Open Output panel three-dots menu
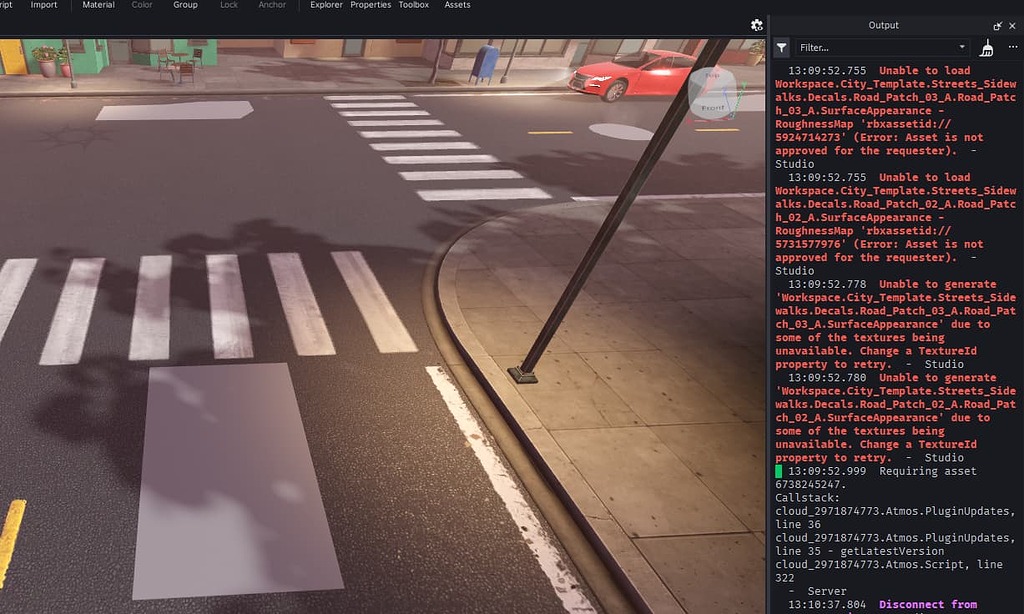 point(1012,47)
